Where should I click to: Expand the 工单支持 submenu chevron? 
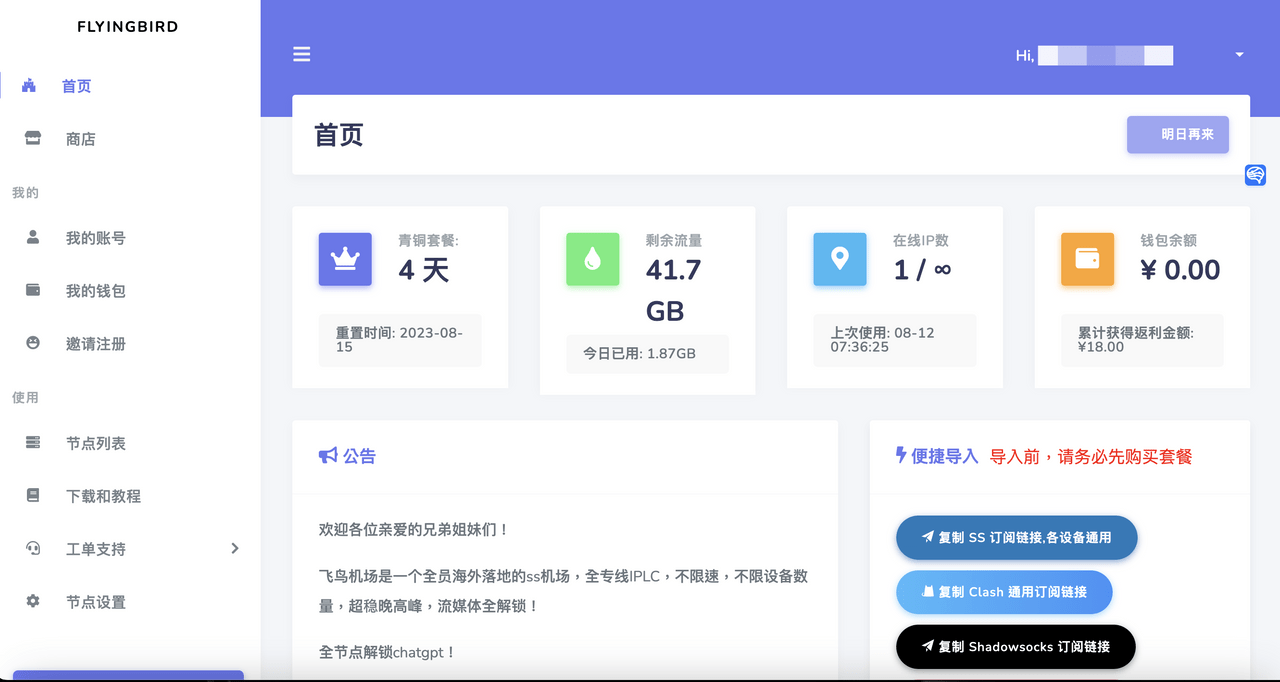click(235, 549)
